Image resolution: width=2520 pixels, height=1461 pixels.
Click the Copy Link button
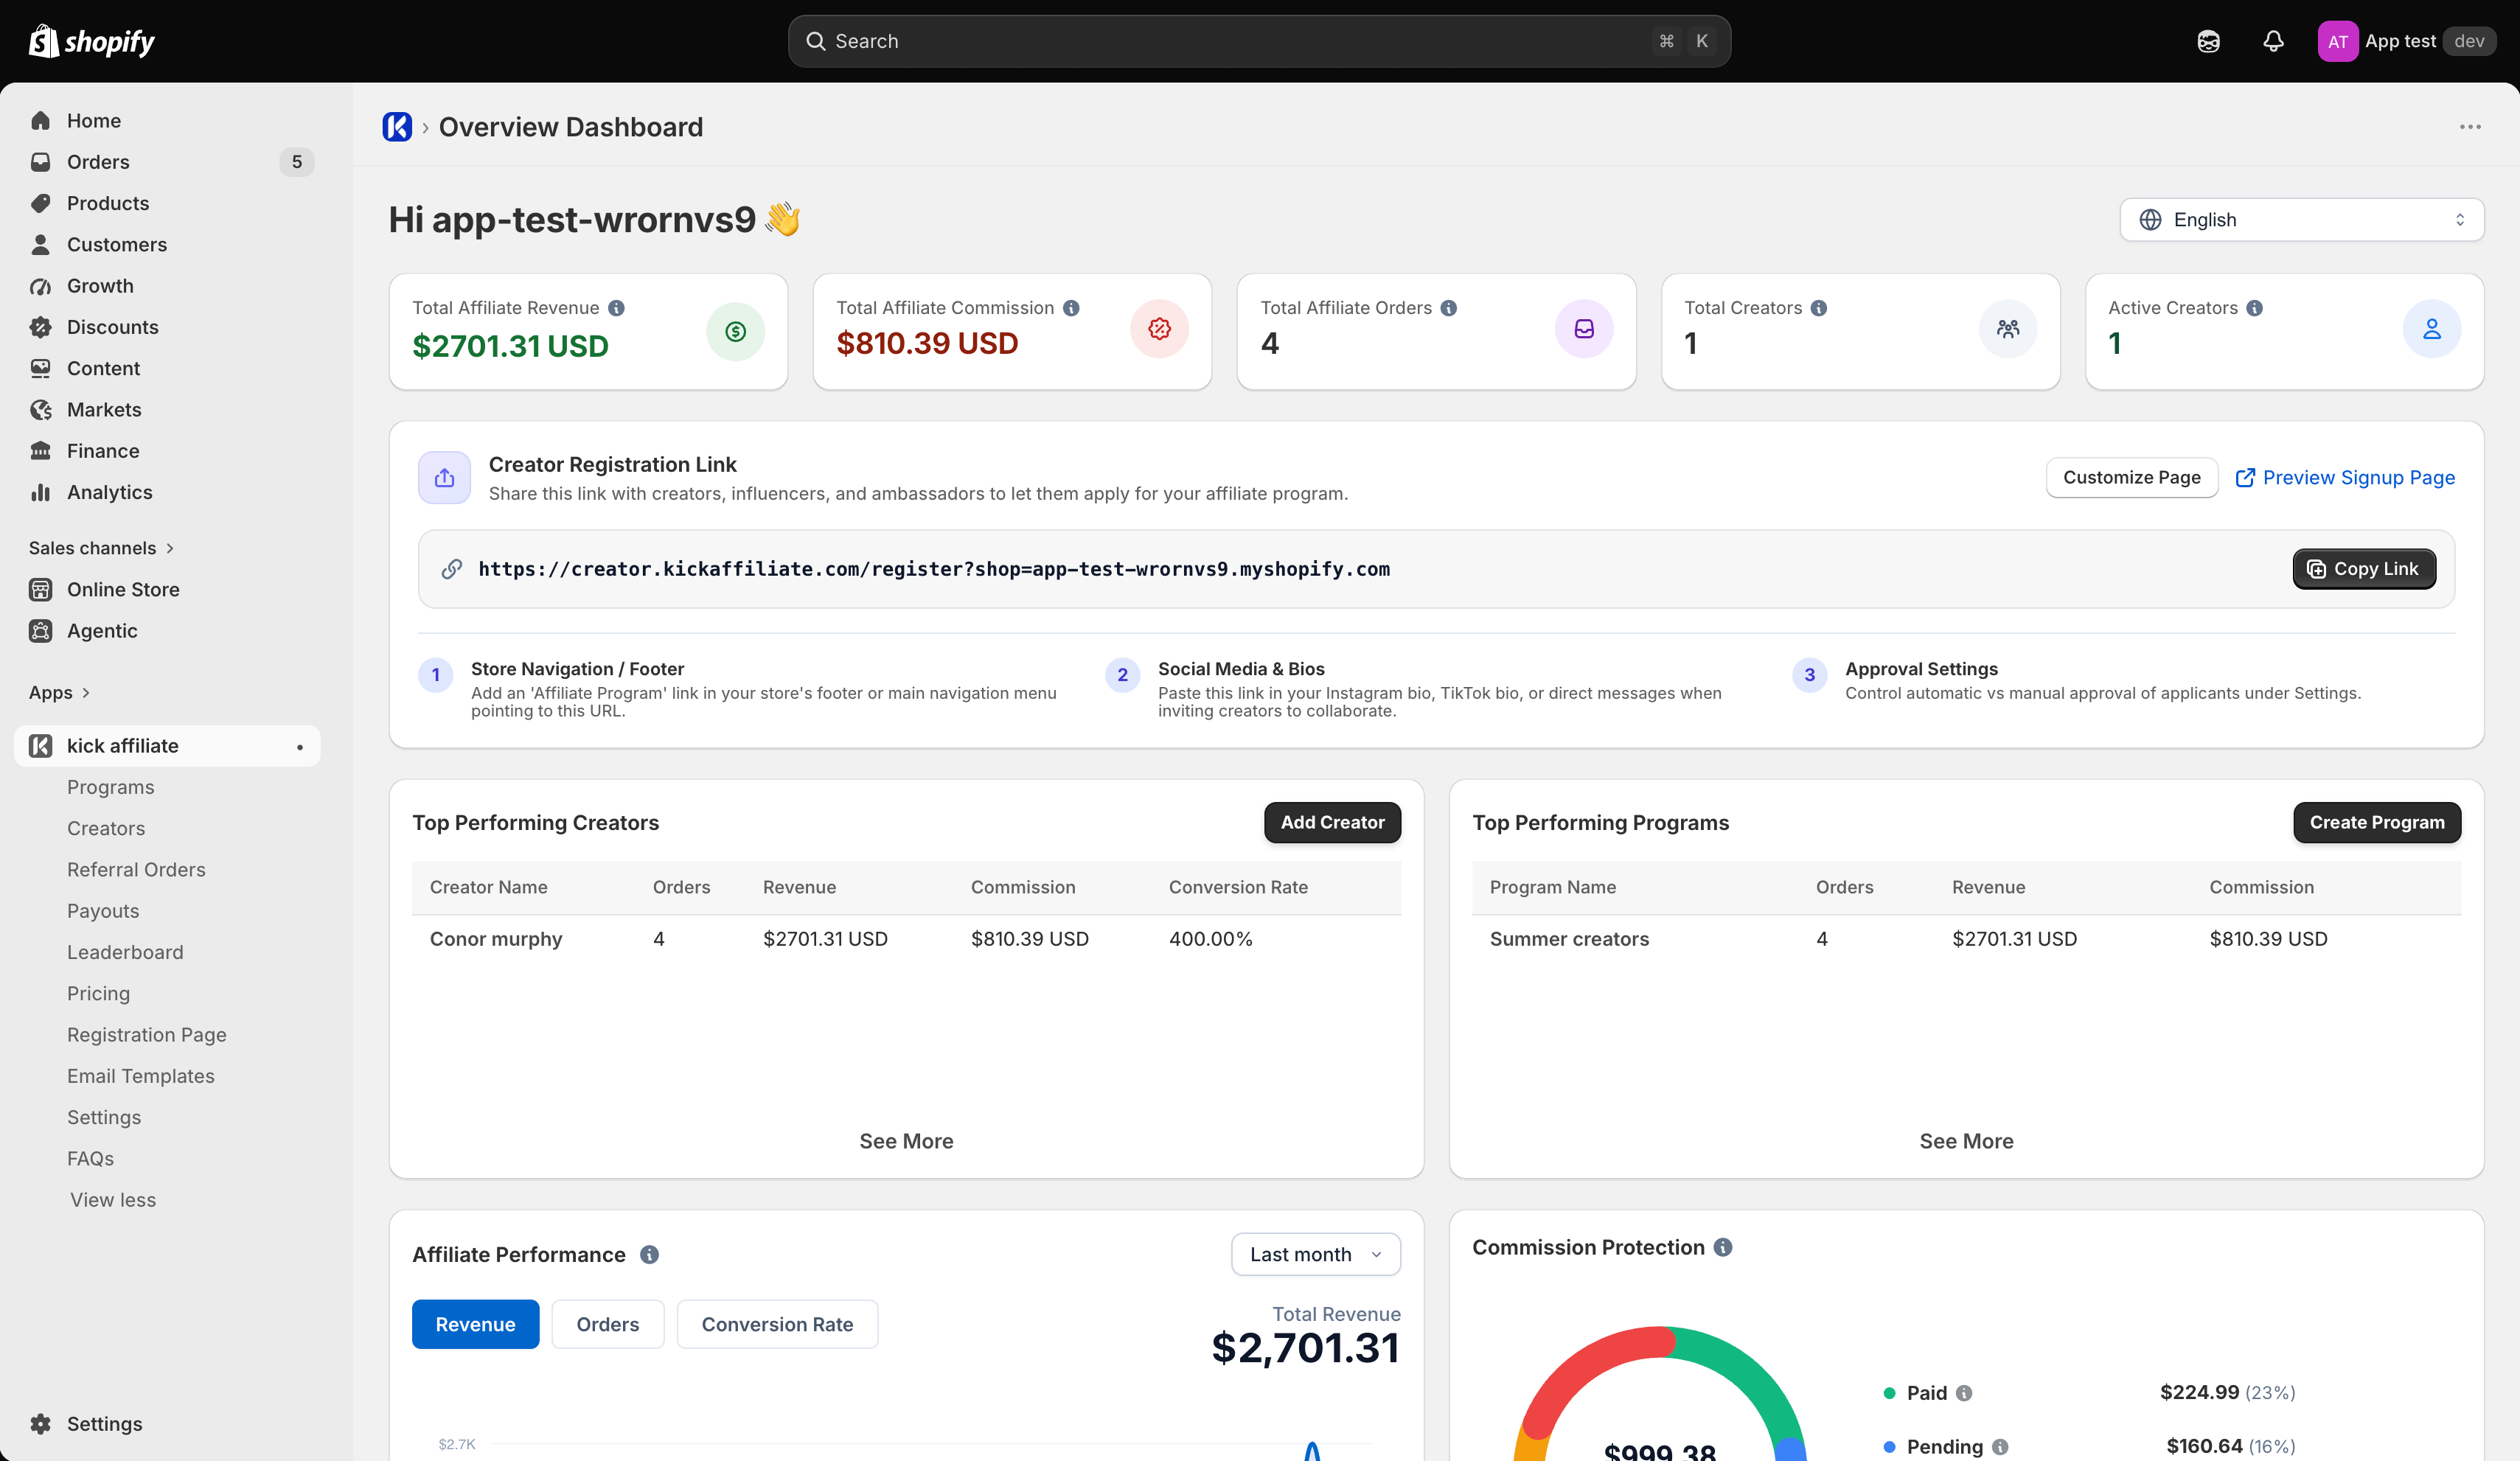[x=2364, y=569]
